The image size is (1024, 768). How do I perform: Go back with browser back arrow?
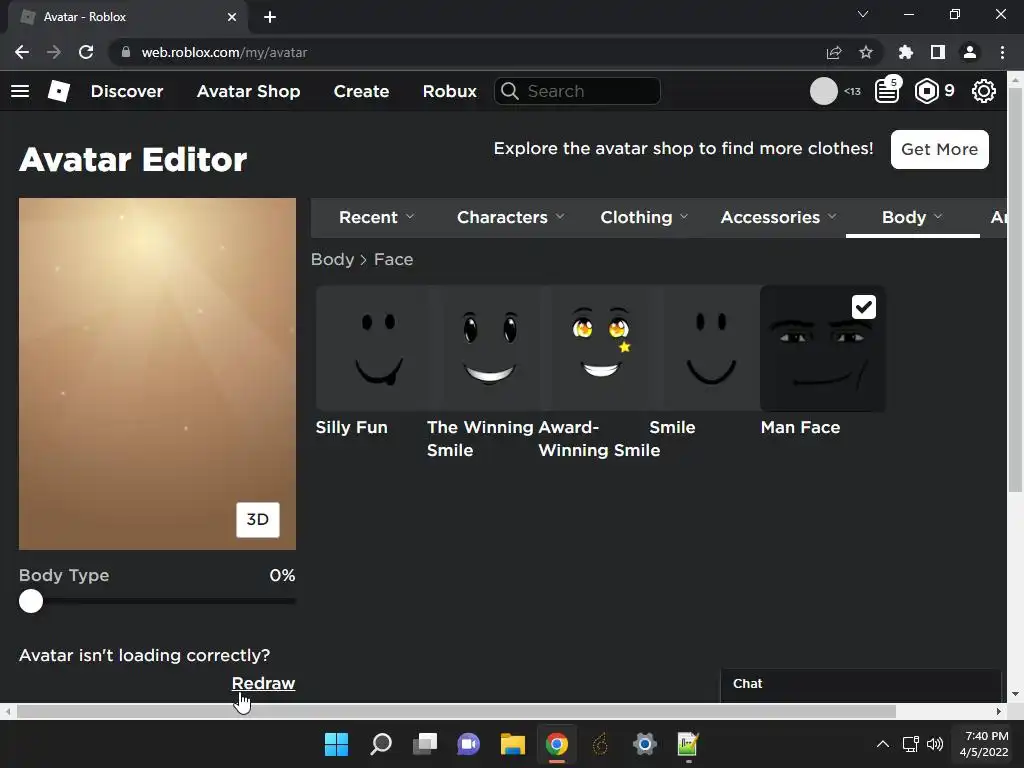pyautogui.click(x=22, y=52)
